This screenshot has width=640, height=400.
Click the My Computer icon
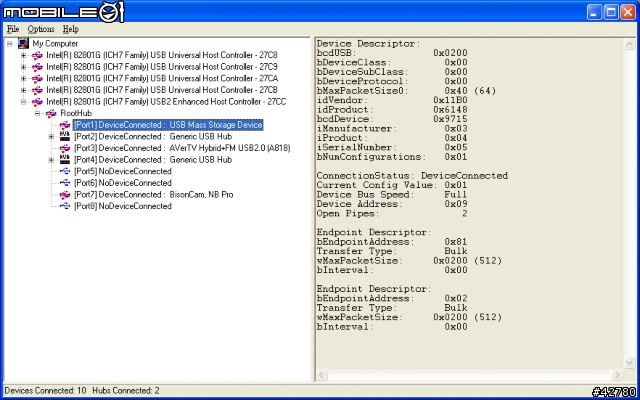coord(23,44)
